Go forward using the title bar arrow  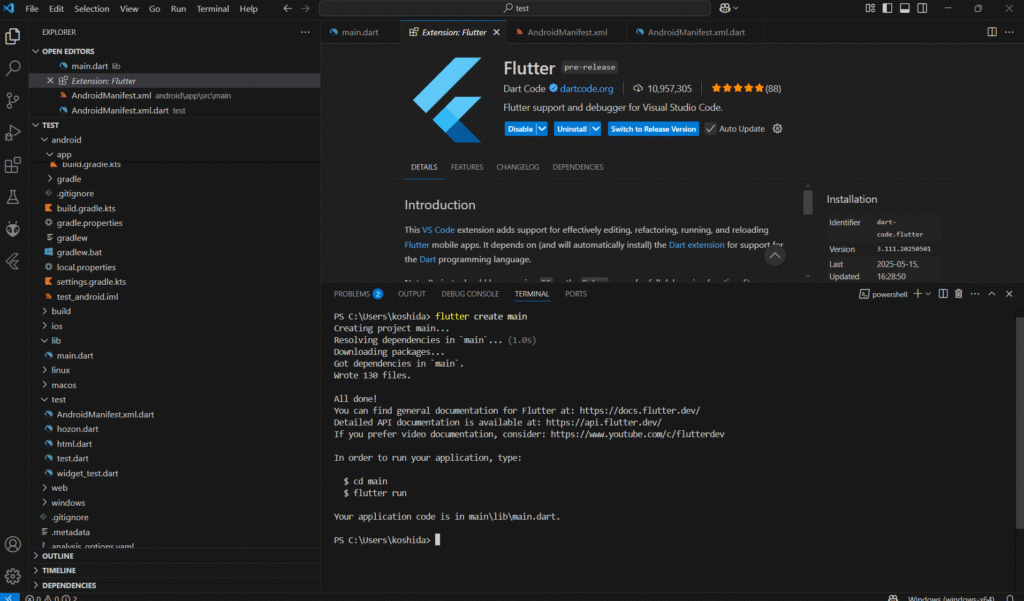(x=305, y=8)
